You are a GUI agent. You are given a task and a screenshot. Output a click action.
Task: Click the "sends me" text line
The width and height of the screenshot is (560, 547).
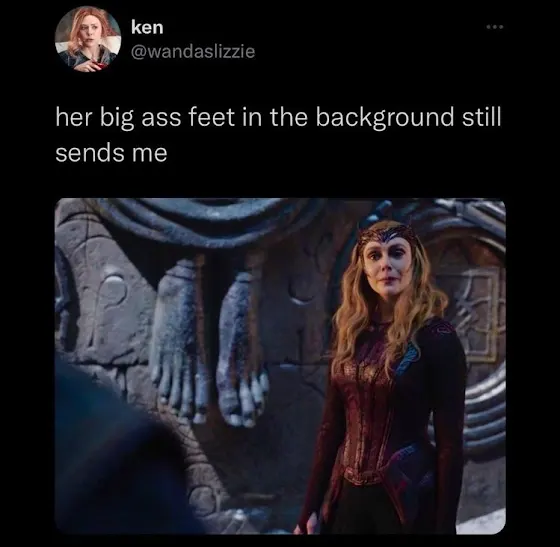point(111,154)
